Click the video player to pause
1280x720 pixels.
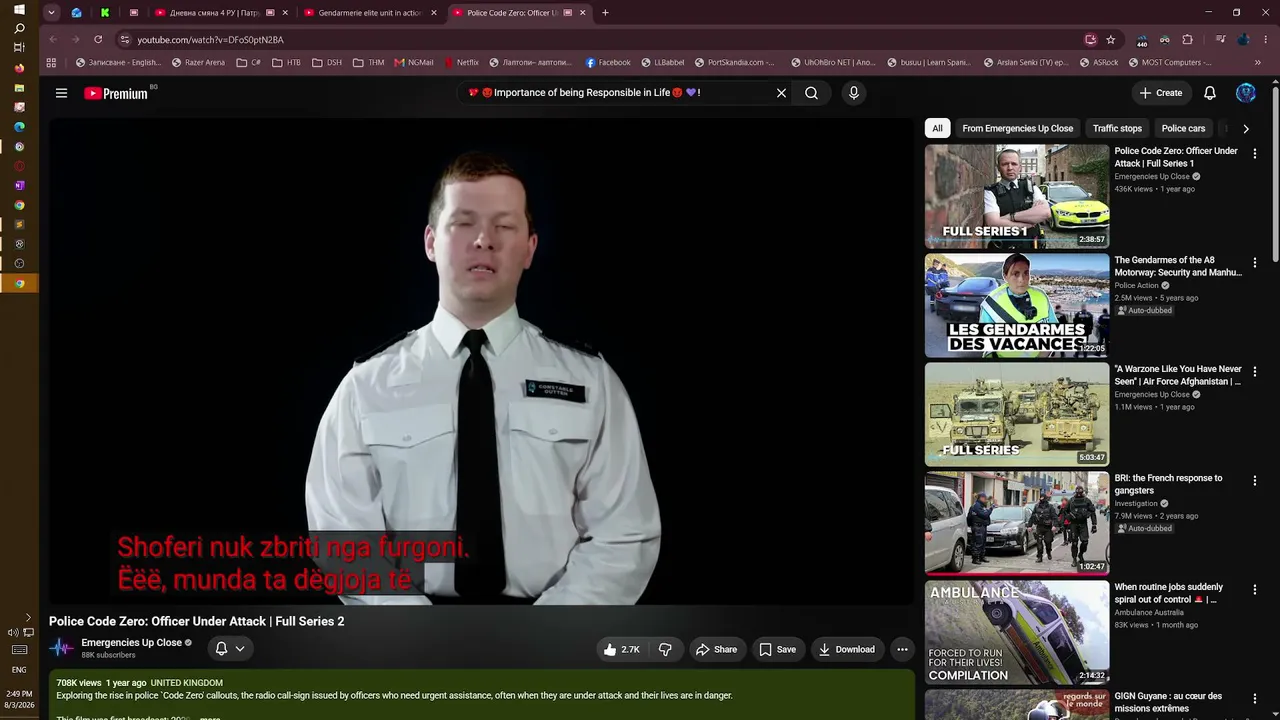(482, 361)
